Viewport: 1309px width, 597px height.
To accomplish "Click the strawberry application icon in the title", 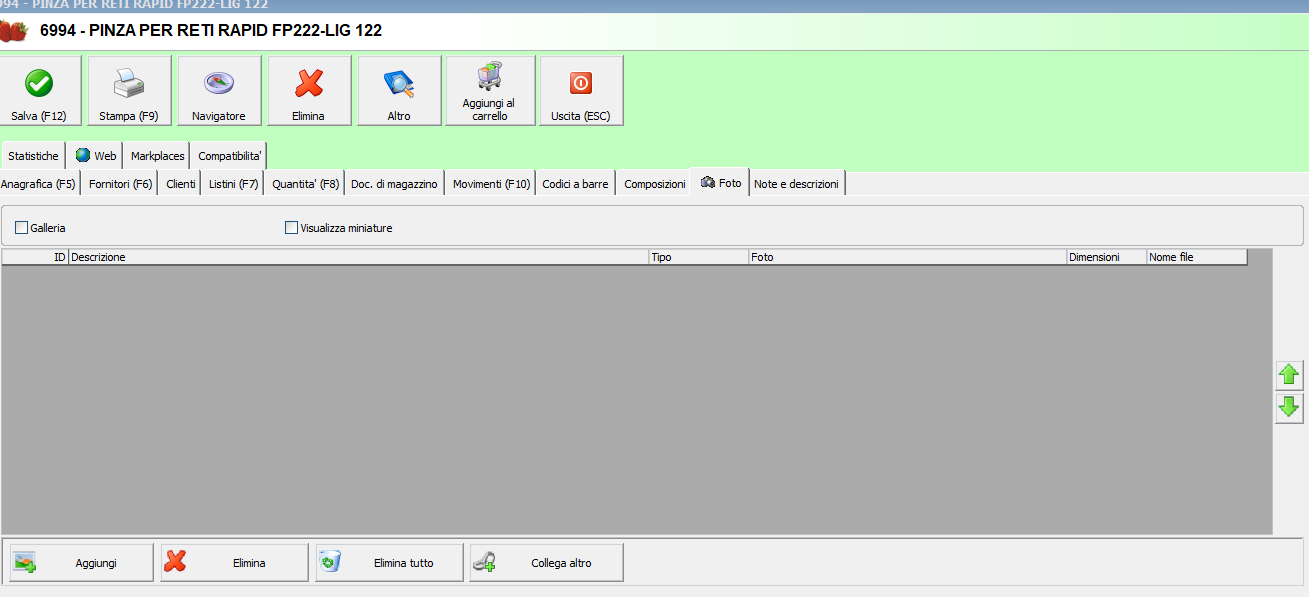I will click(13, 31).
